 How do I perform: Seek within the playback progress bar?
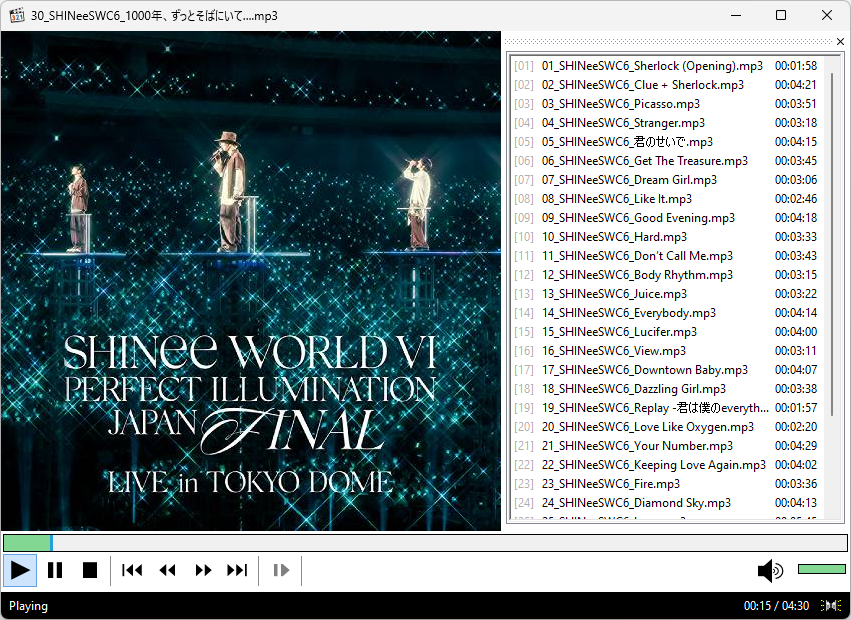[x=426, y=542]
